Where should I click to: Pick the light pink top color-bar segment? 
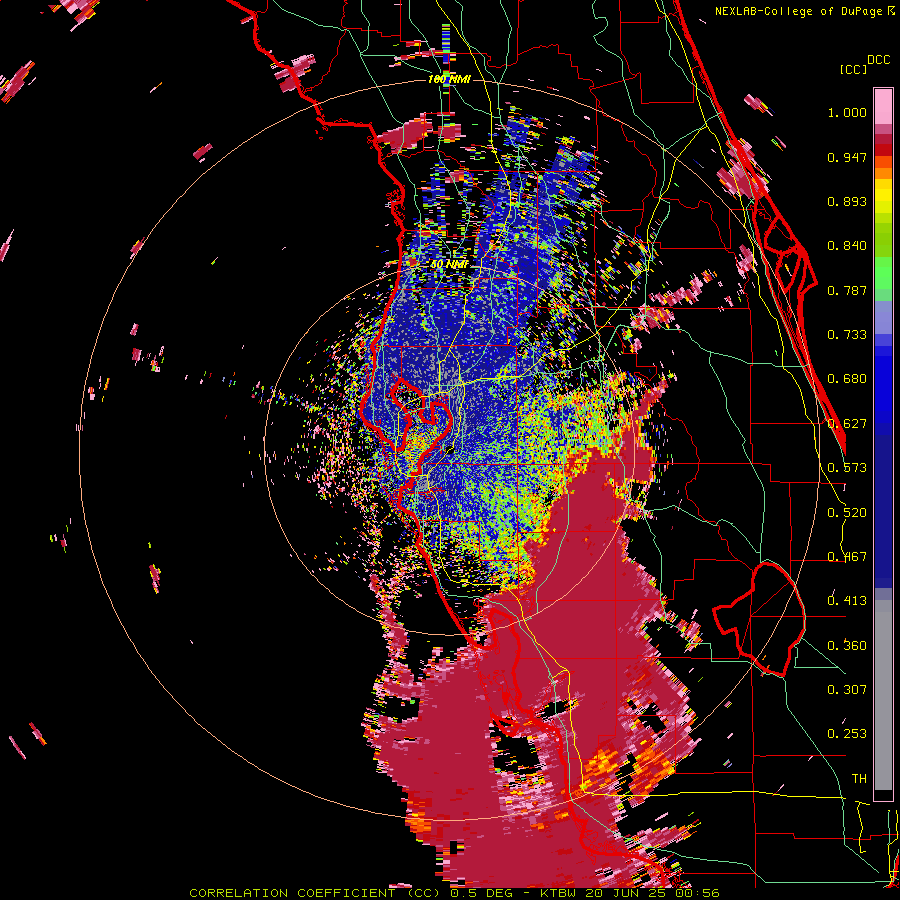coord(883,107)
